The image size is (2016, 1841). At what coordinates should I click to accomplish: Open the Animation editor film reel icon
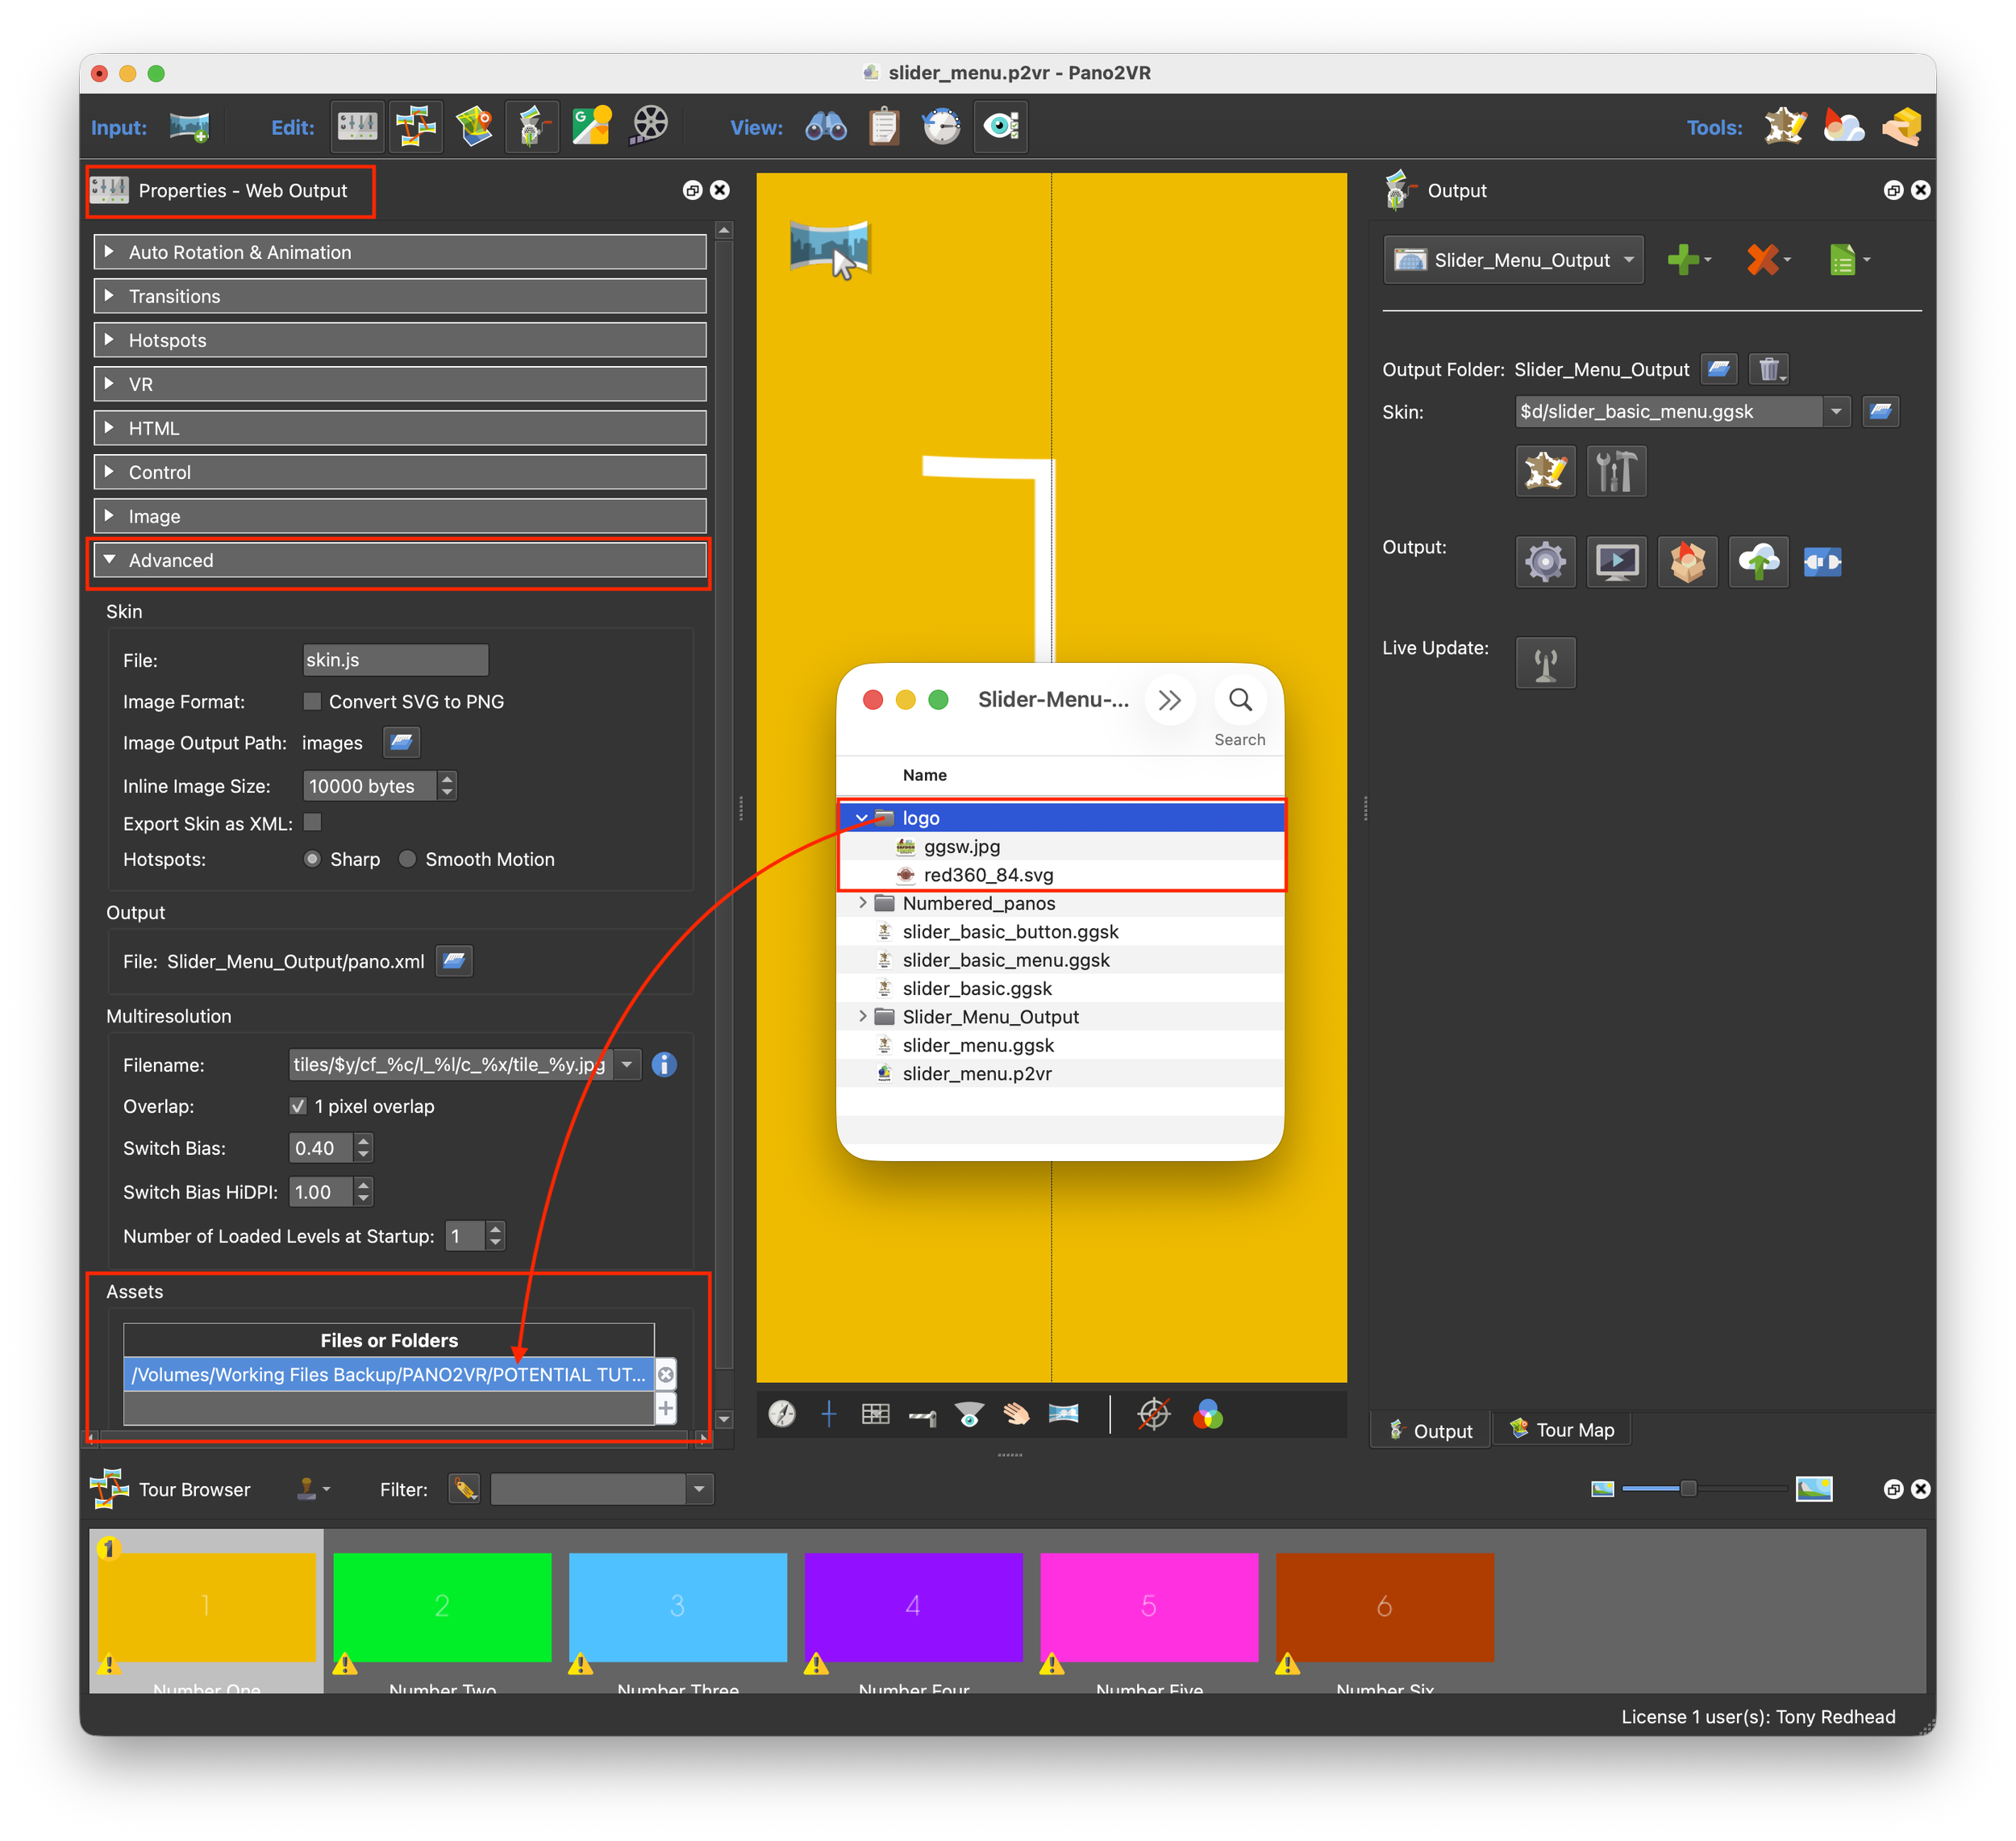(649, 126)
